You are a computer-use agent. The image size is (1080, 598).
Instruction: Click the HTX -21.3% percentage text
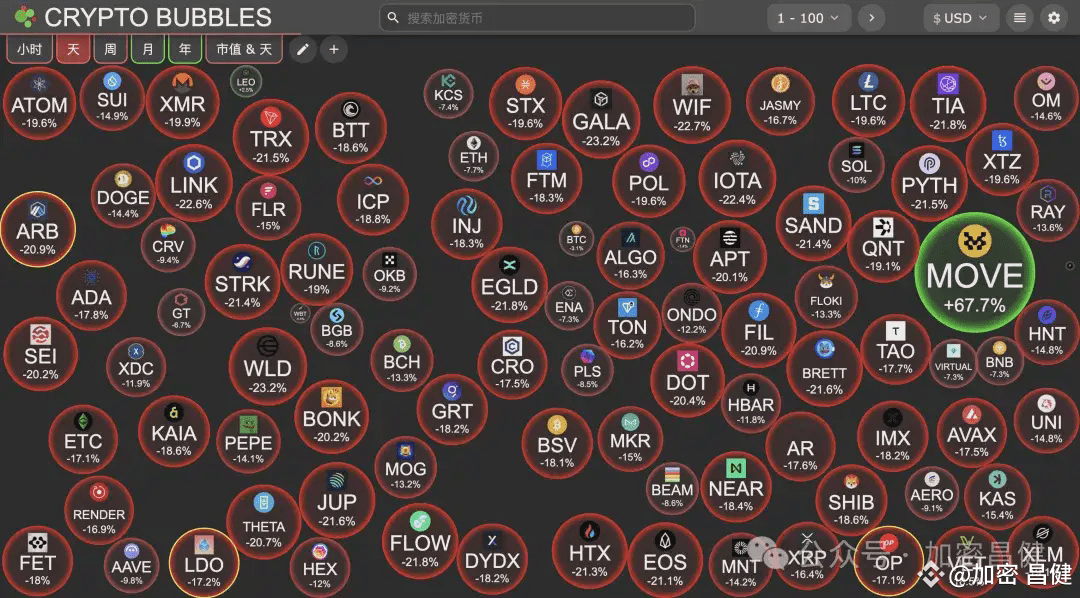(x=590, y=572)
